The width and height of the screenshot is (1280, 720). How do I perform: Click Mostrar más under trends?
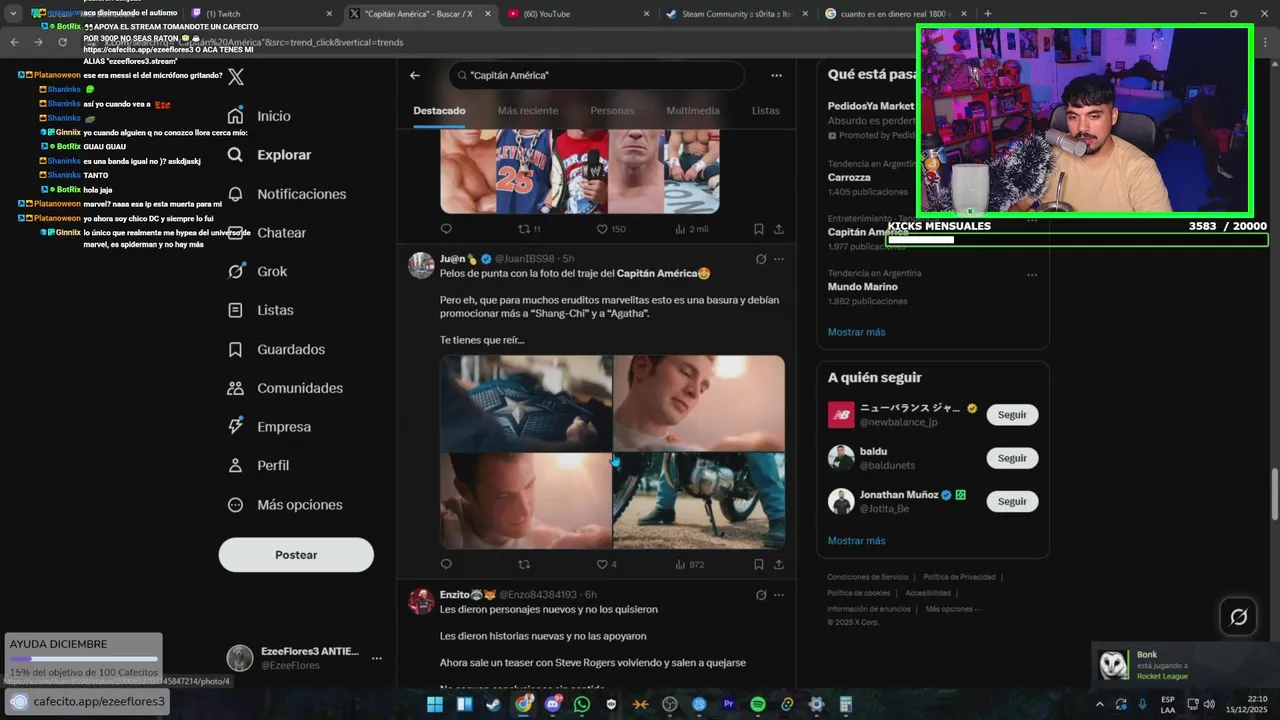pyautogui.click(x=856, y=332)
